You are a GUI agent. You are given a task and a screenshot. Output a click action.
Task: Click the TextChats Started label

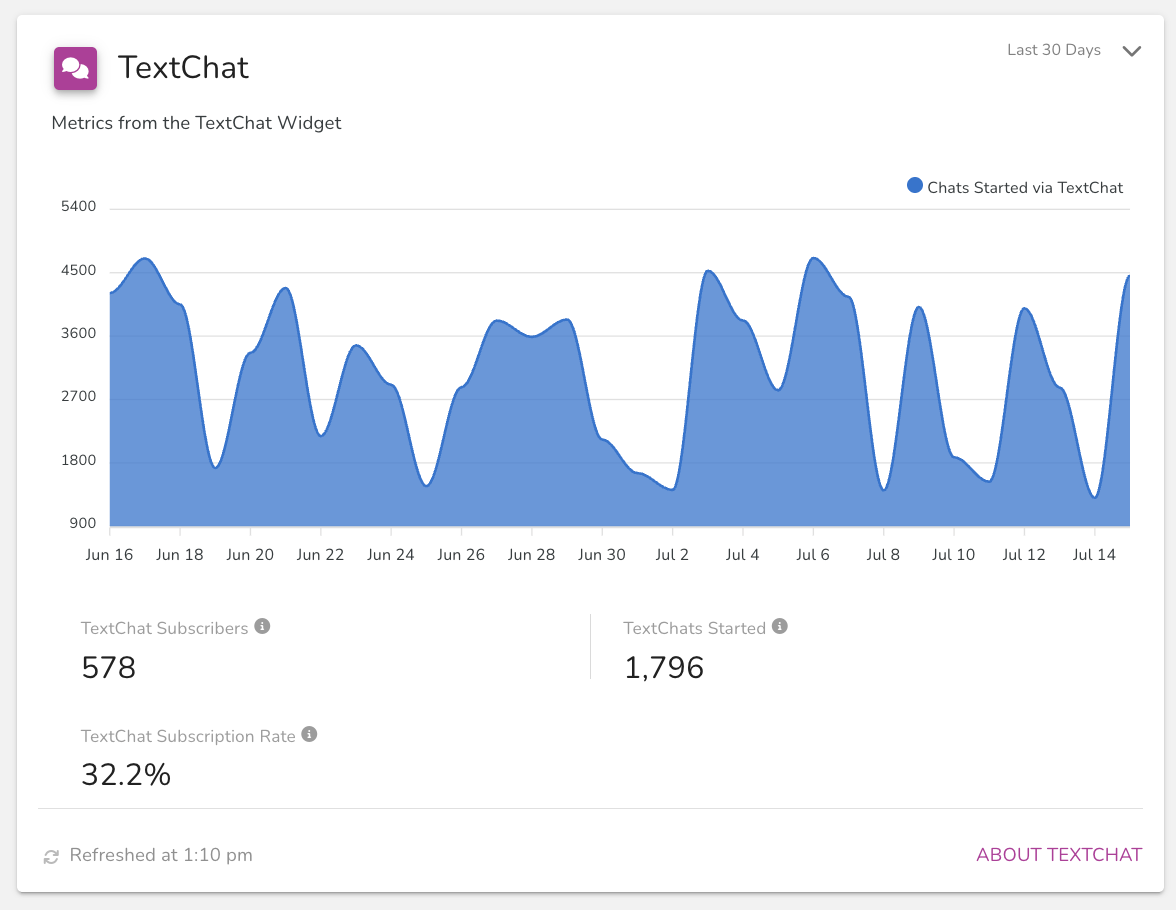click(x=694, y=628)
